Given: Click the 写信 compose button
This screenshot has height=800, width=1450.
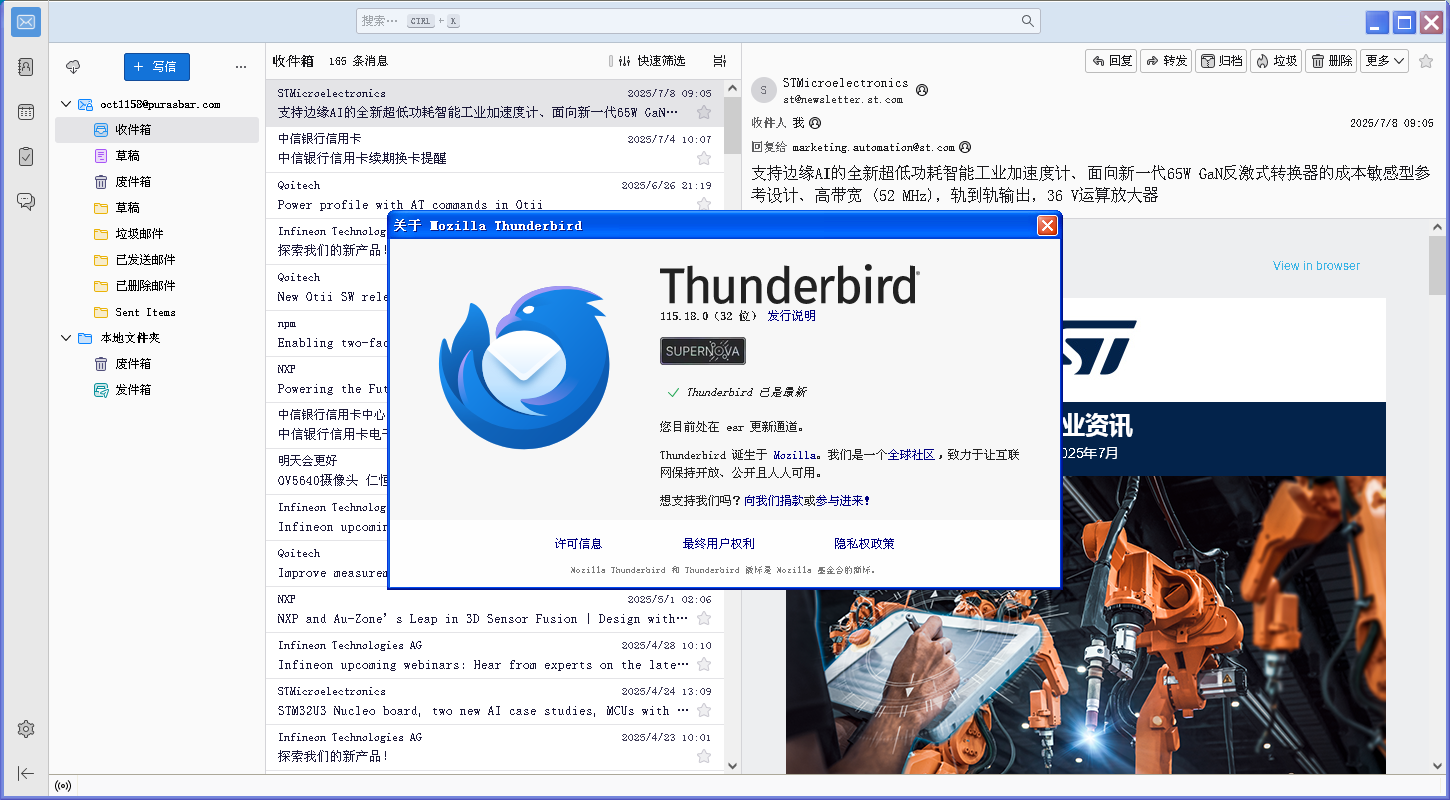Looking at the screenshot, I should coord(157,67).
